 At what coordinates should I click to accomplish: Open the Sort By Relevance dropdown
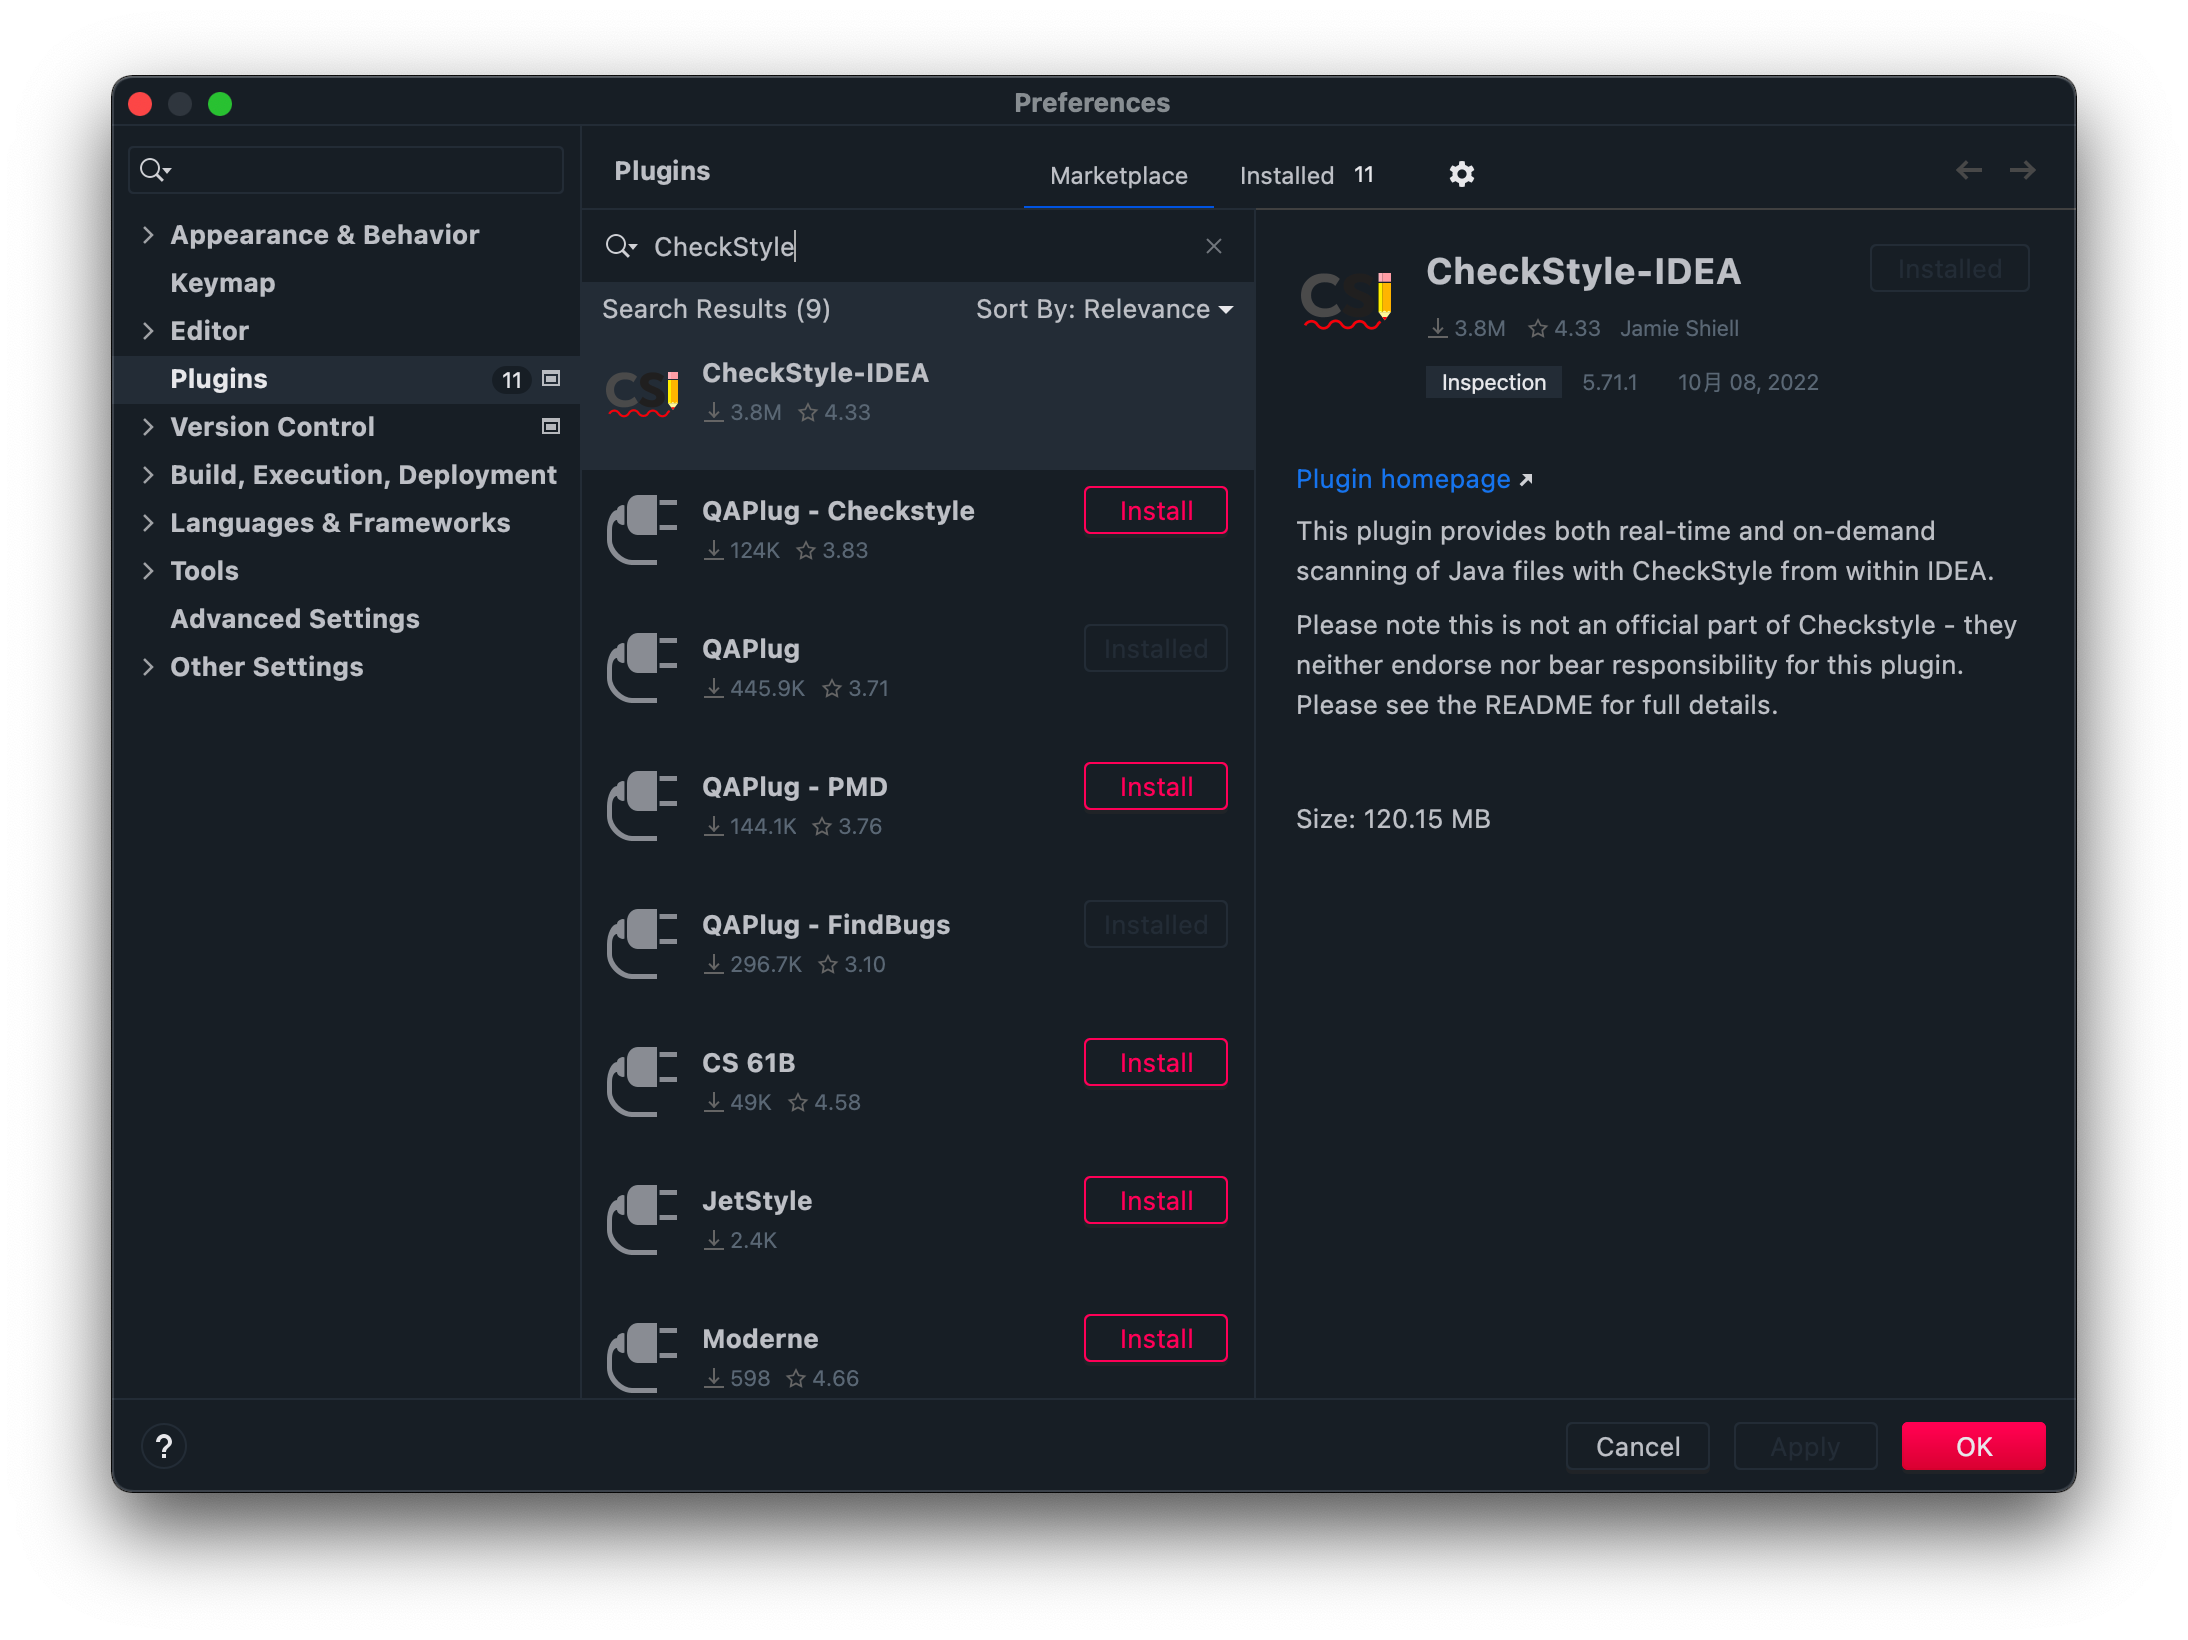1103,309
